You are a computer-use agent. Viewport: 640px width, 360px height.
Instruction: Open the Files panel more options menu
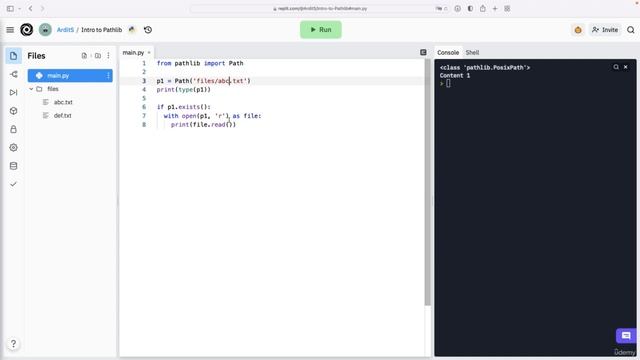108,56
